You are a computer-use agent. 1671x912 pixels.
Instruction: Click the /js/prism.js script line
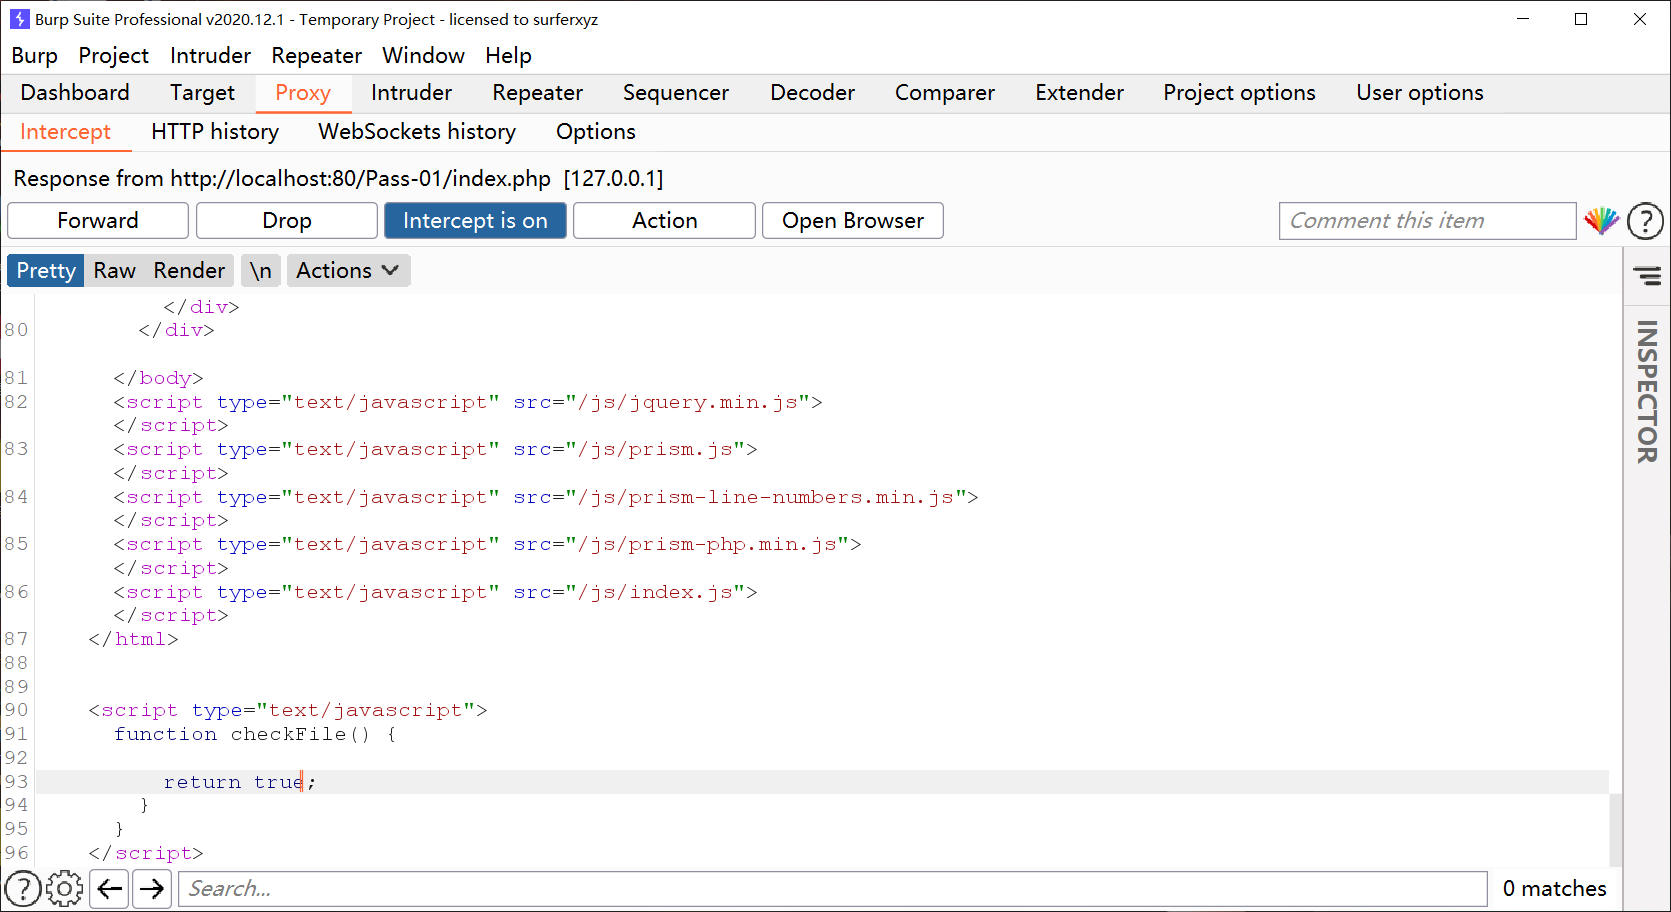point(435,449)
